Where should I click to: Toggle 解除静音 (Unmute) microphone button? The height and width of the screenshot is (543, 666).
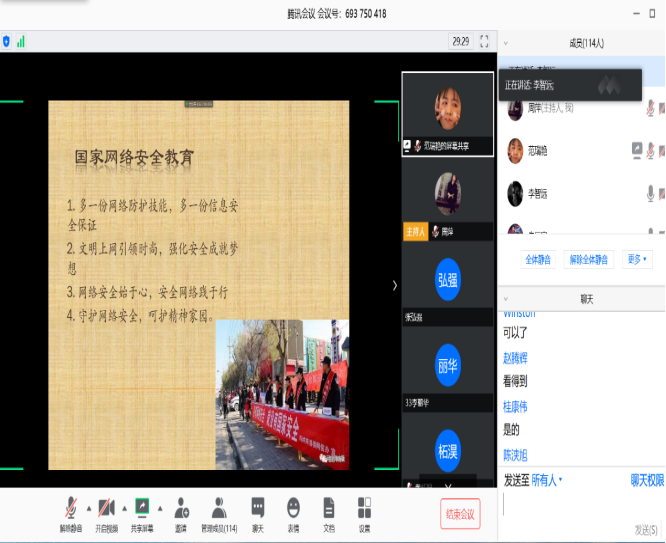tap(71, 512)
